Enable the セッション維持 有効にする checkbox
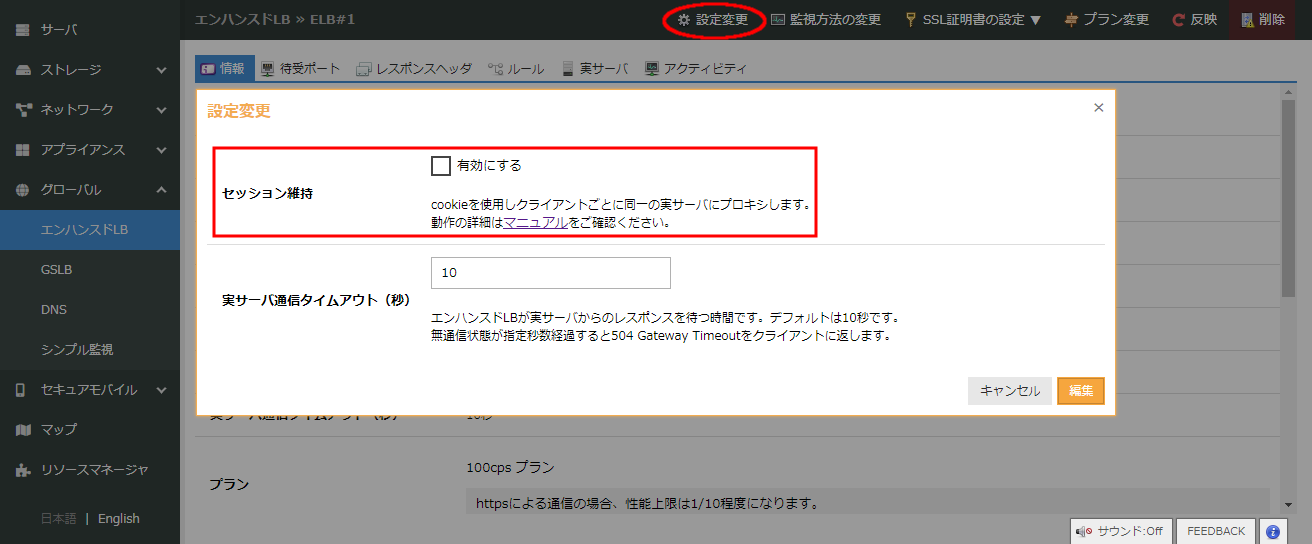The image size is (1312, 544). 440,166
